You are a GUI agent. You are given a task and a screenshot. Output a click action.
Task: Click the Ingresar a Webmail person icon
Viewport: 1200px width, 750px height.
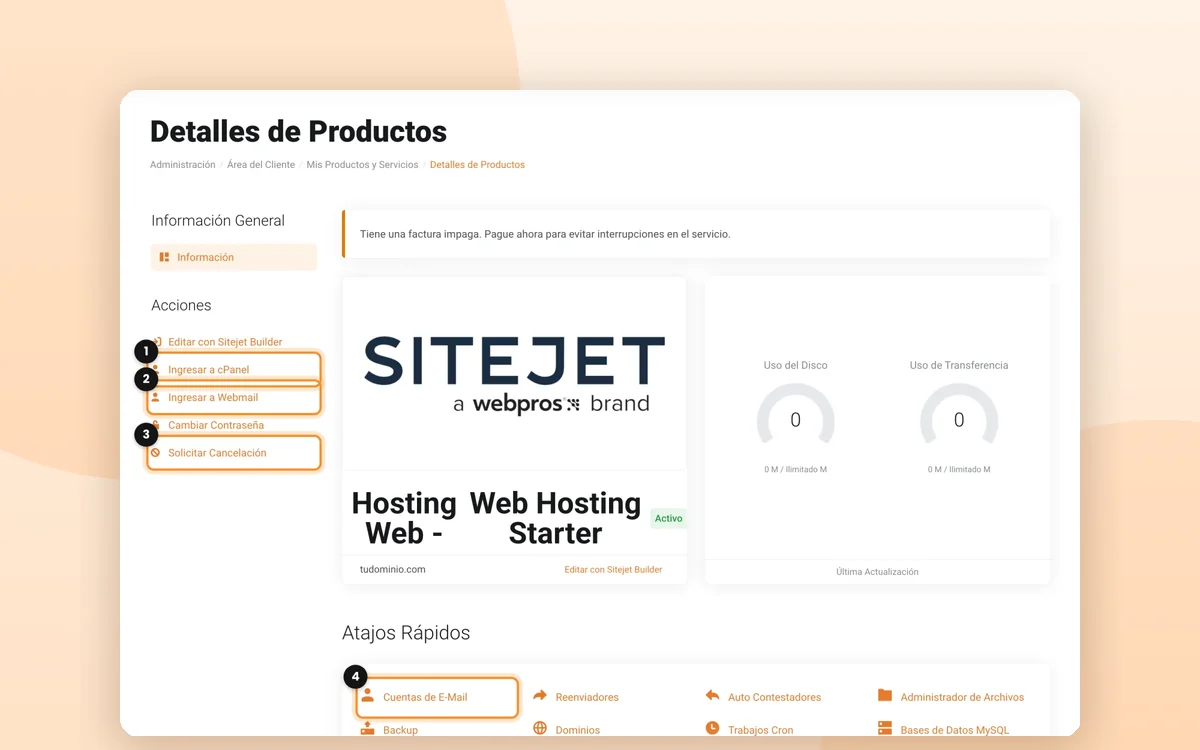point(155,397)
